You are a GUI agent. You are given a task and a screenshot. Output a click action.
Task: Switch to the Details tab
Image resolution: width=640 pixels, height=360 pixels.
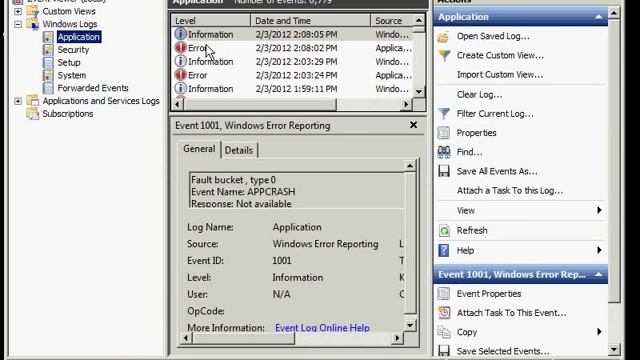[x=239, y=150]
